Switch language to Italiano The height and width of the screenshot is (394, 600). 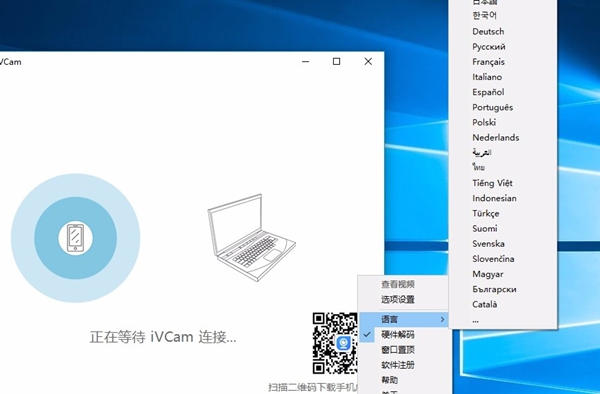(503, 77)
